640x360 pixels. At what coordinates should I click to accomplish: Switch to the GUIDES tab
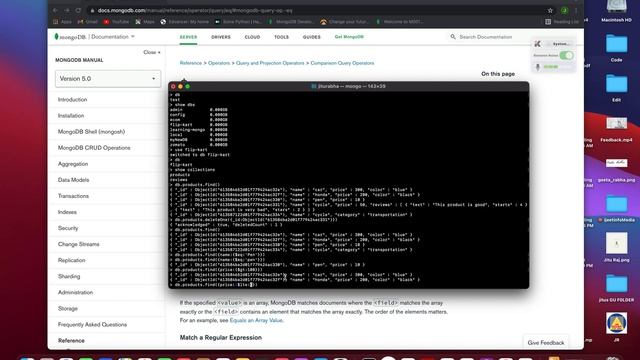tap(311, 37)
